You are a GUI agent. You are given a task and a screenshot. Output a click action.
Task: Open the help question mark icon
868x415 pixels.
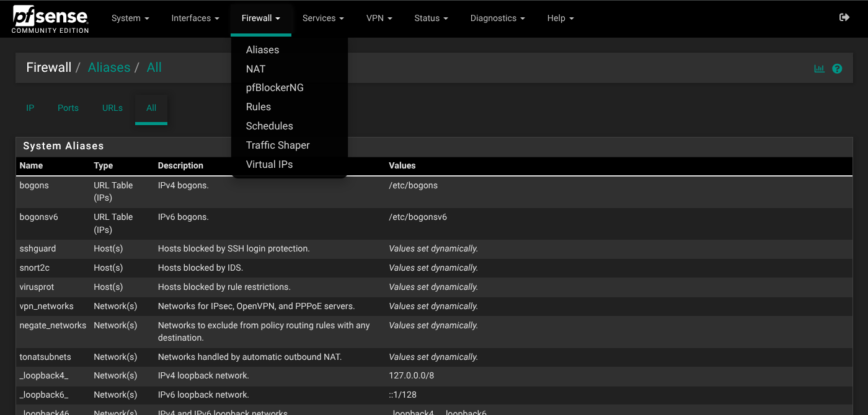(837, 69)
